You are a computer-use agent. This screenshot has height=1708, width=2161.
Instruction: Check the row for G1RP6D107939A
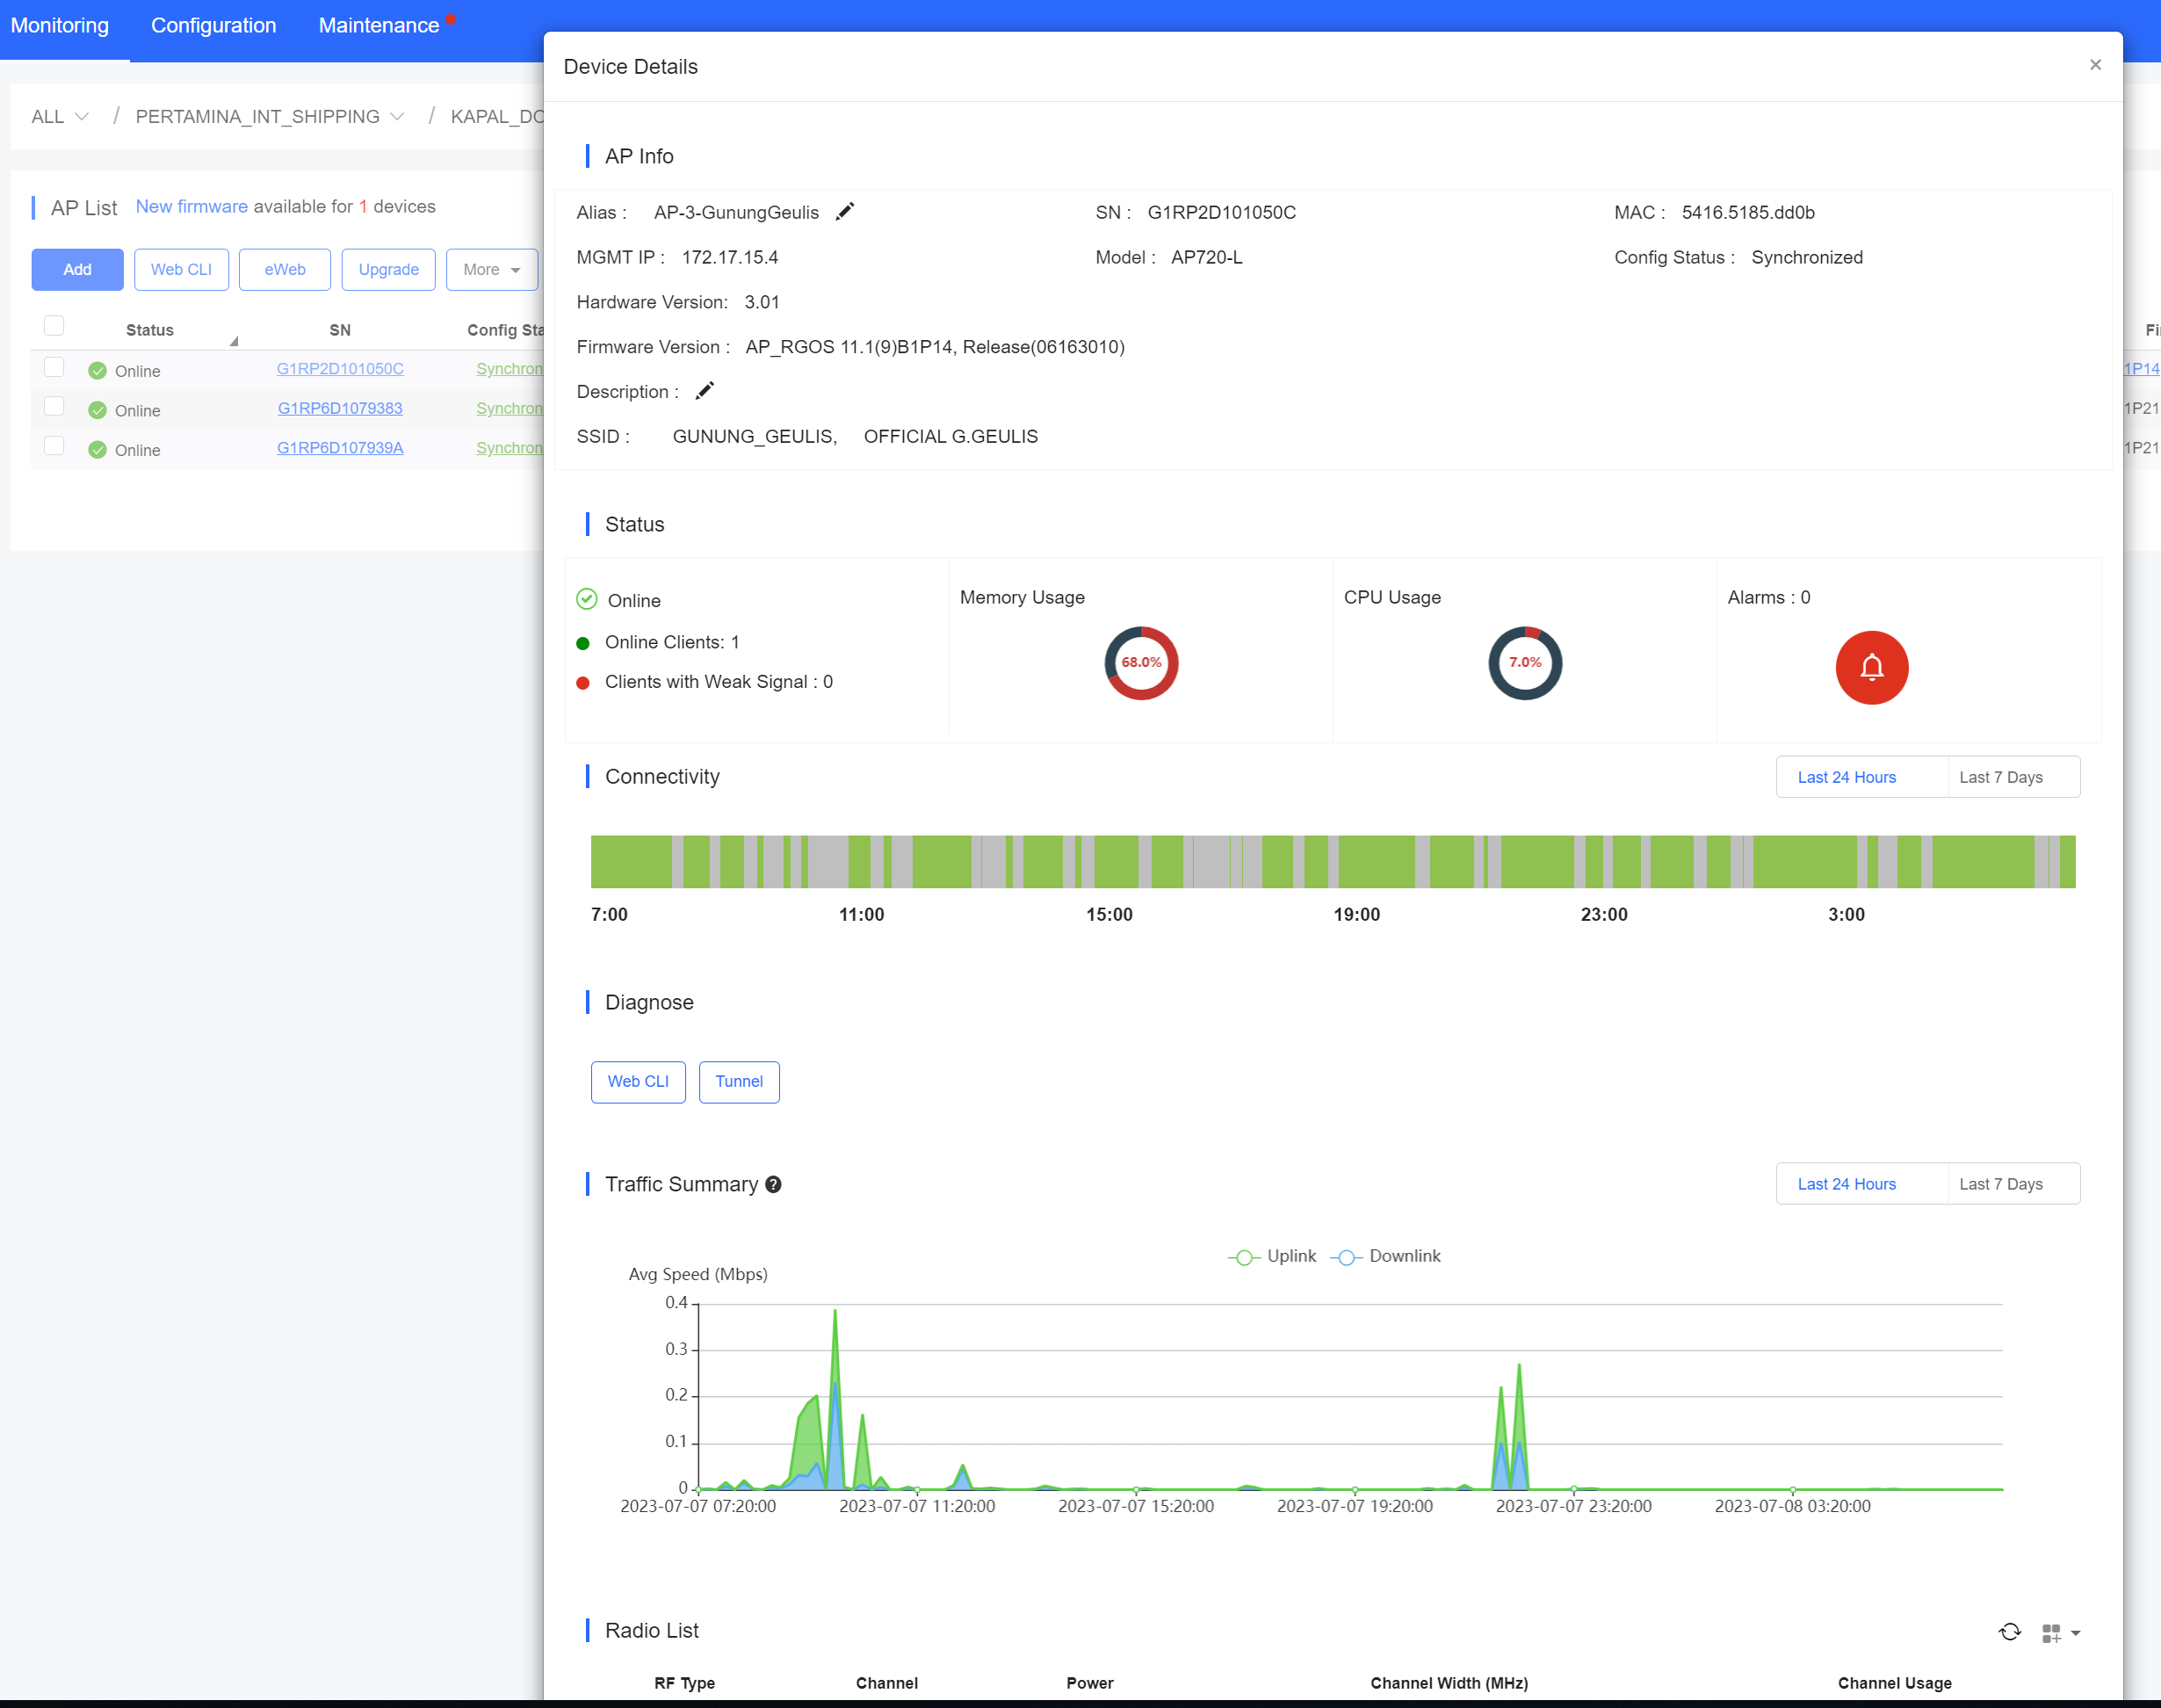[54, 446]
